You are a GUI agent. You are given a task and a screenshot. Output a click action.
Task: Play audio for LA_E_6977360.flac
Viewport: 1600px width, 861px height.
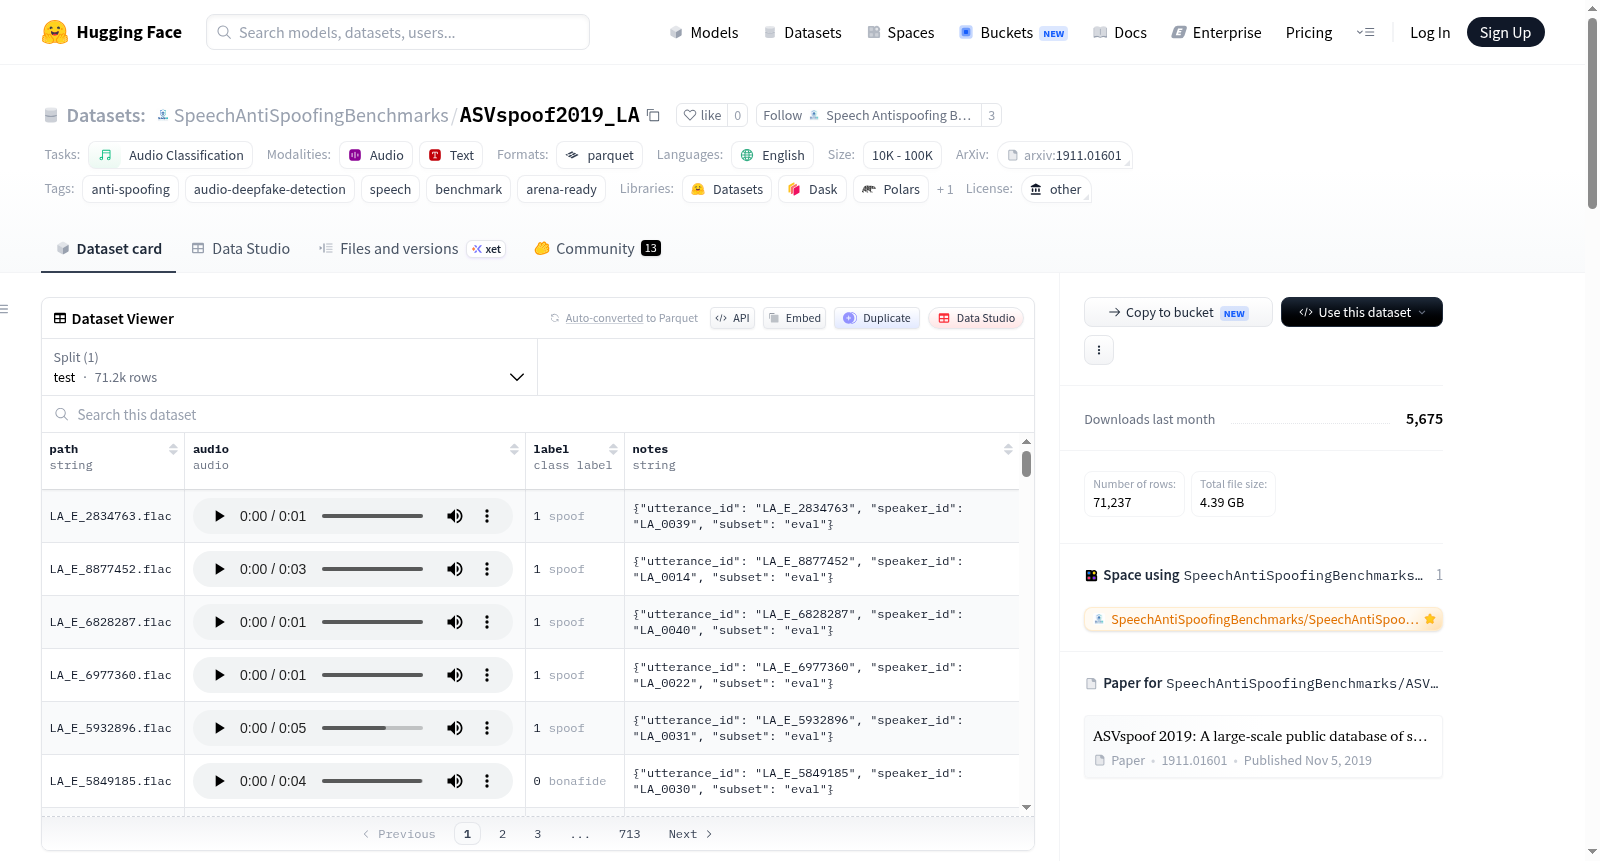pos(219,675)
